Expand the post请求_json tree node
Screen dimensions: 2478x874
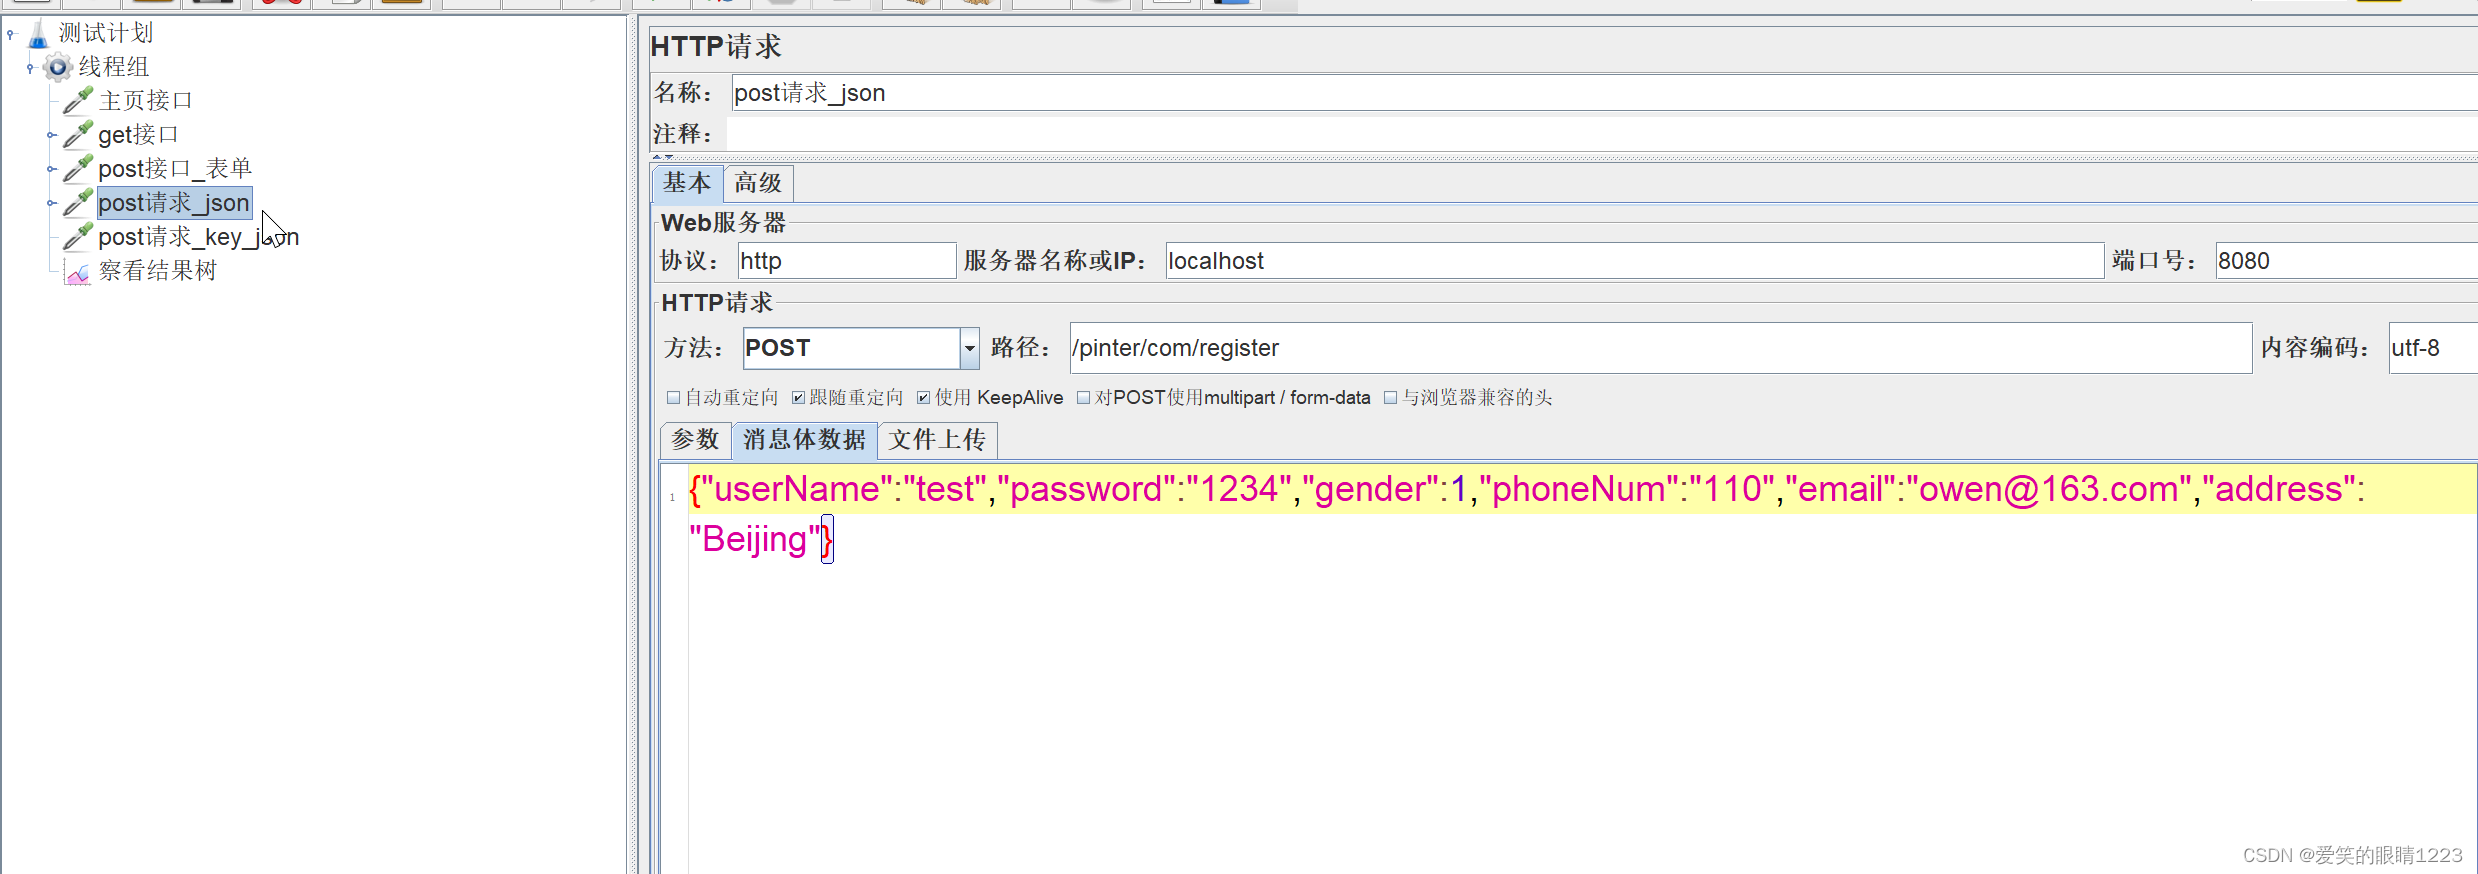tap(52, 203)
